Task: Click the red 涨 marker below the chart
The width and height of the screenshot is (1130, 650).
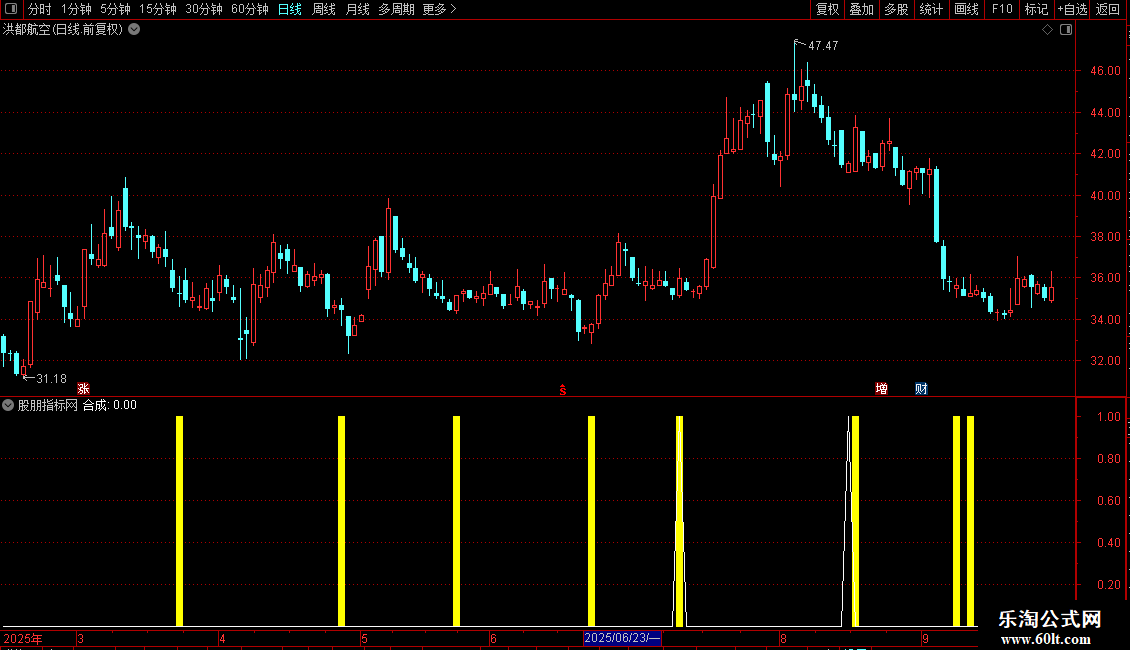Action: click(x=84, y=389)
